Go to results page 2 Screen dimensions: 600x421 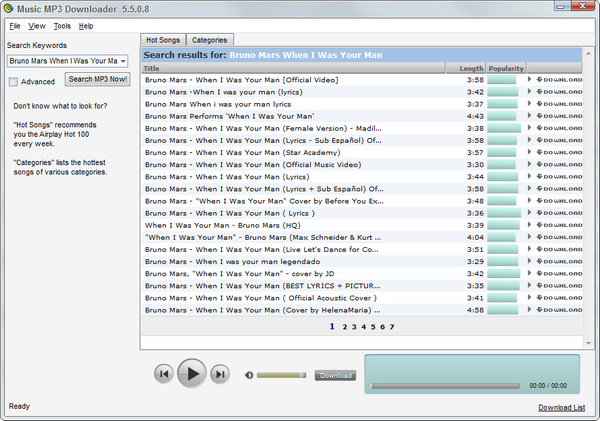point(345,327)
